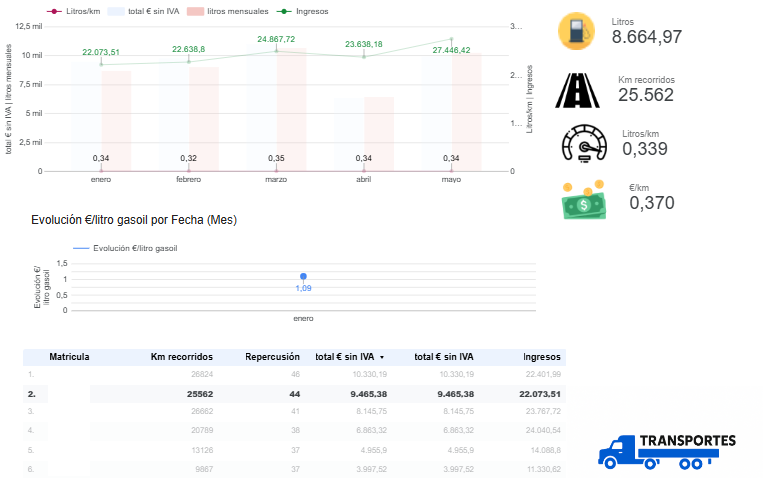Image resolution: width=773 pixels, height=478 pixels.
Task: Click Ingresos cell 23.767,72
Action: pos(543,411)
